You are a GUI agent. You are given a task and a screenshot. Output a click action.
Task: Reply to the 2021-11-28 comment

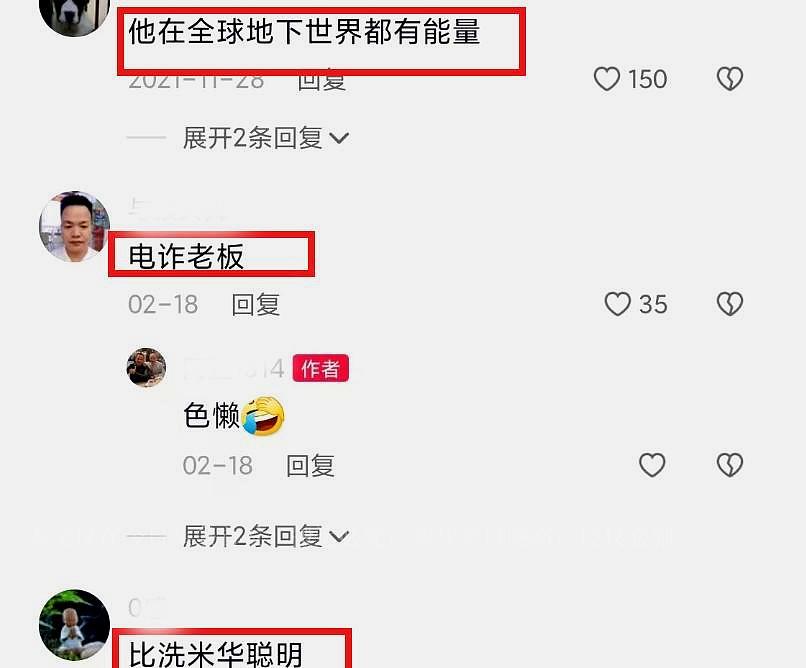pyautogui.click(x=321, y=82)
